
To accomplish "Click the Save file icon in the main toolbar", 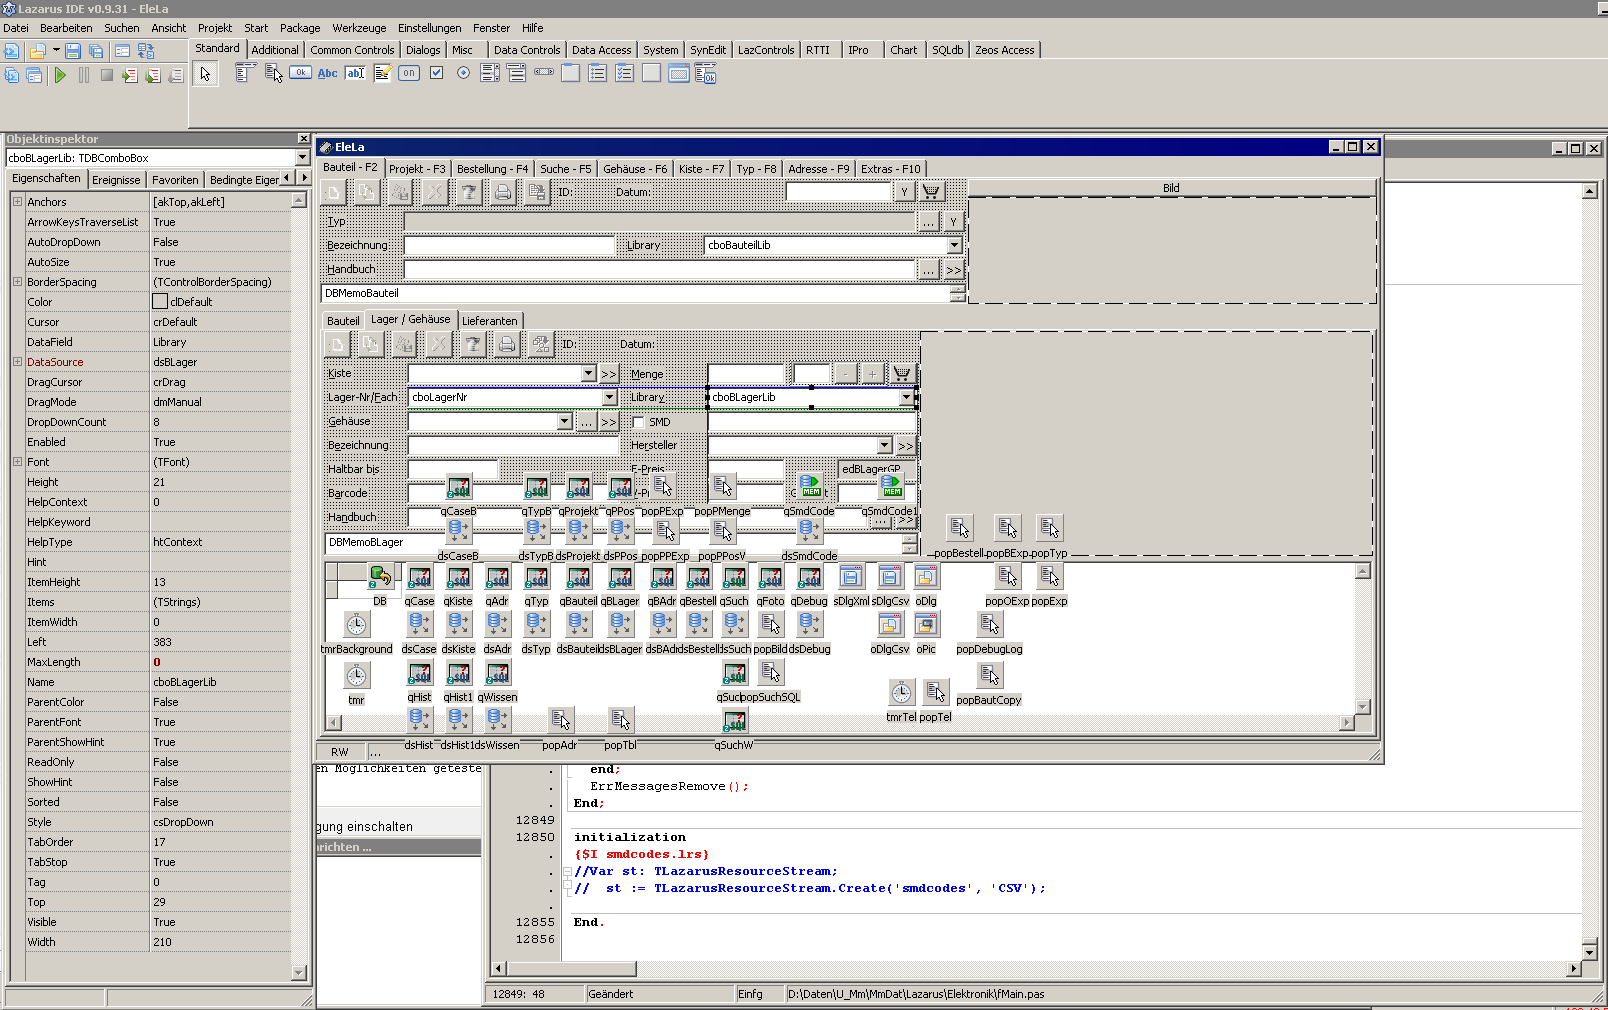I will pyautogui.click(x=73, y=51).
